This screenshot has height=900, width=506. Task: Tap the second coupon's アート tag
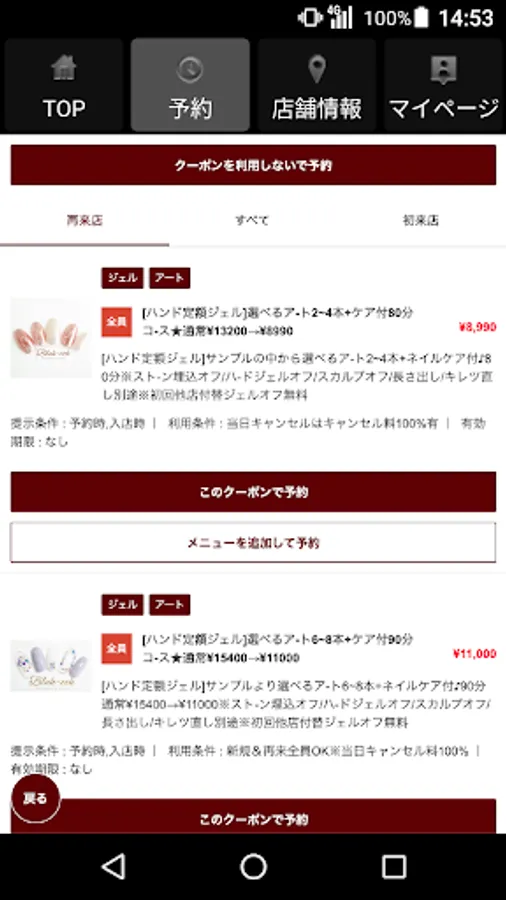pyautogui.click(x=170, y=604)
